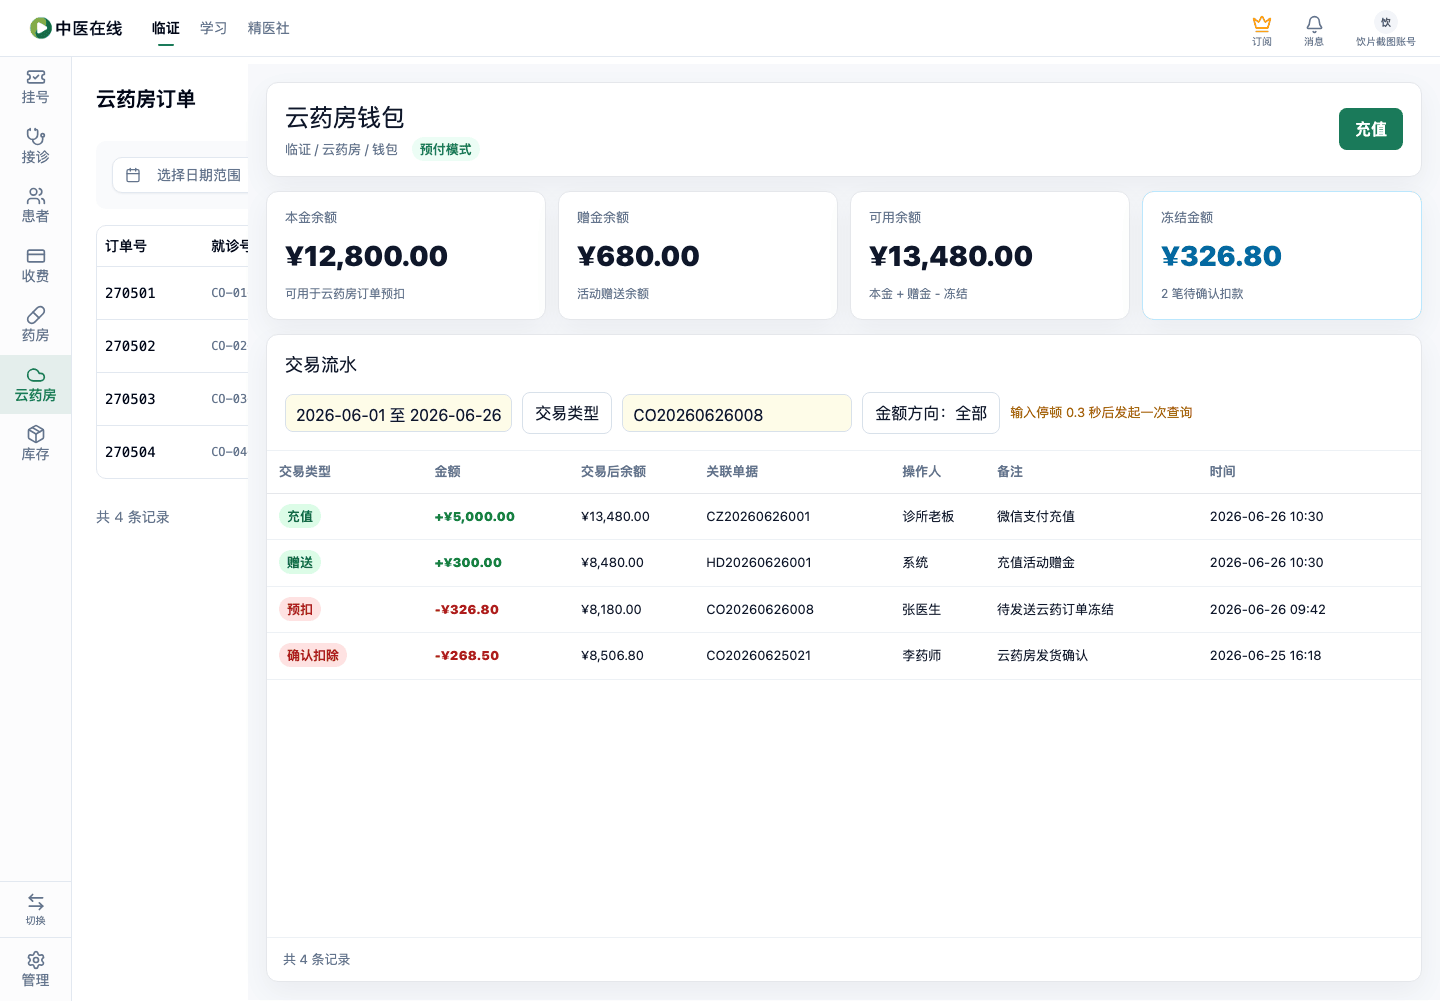
Task: Click CO20260626008 in the transaction table
Action: (x=760, y=610)
